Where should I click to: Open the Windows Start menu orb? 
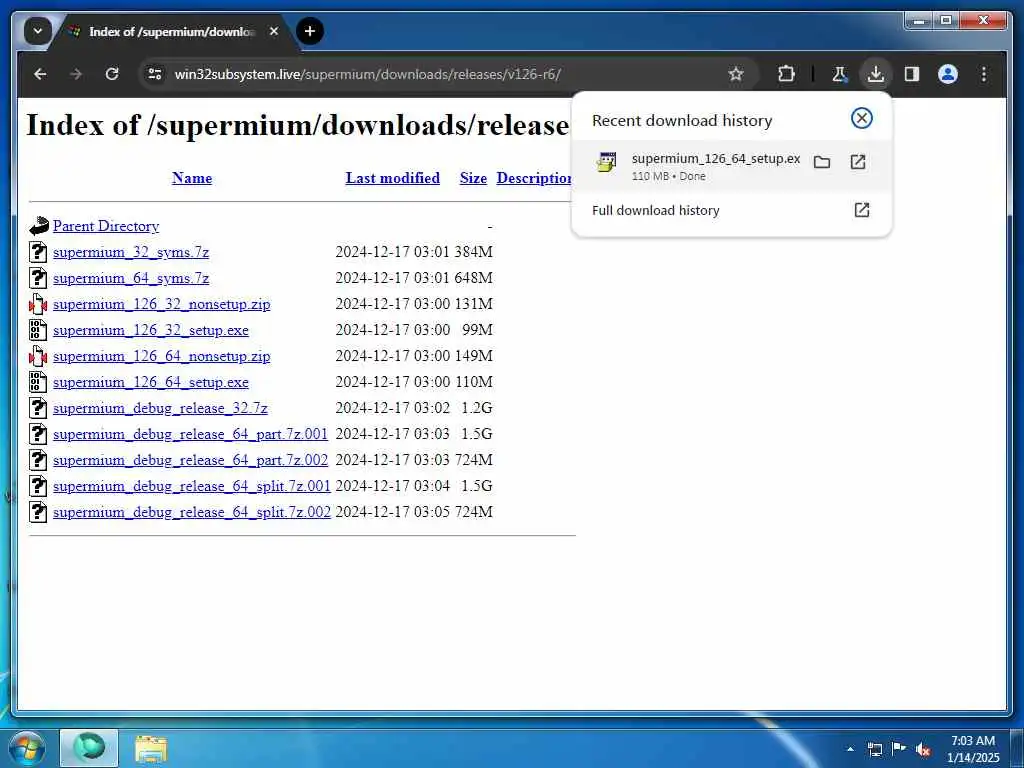point(27,748)
